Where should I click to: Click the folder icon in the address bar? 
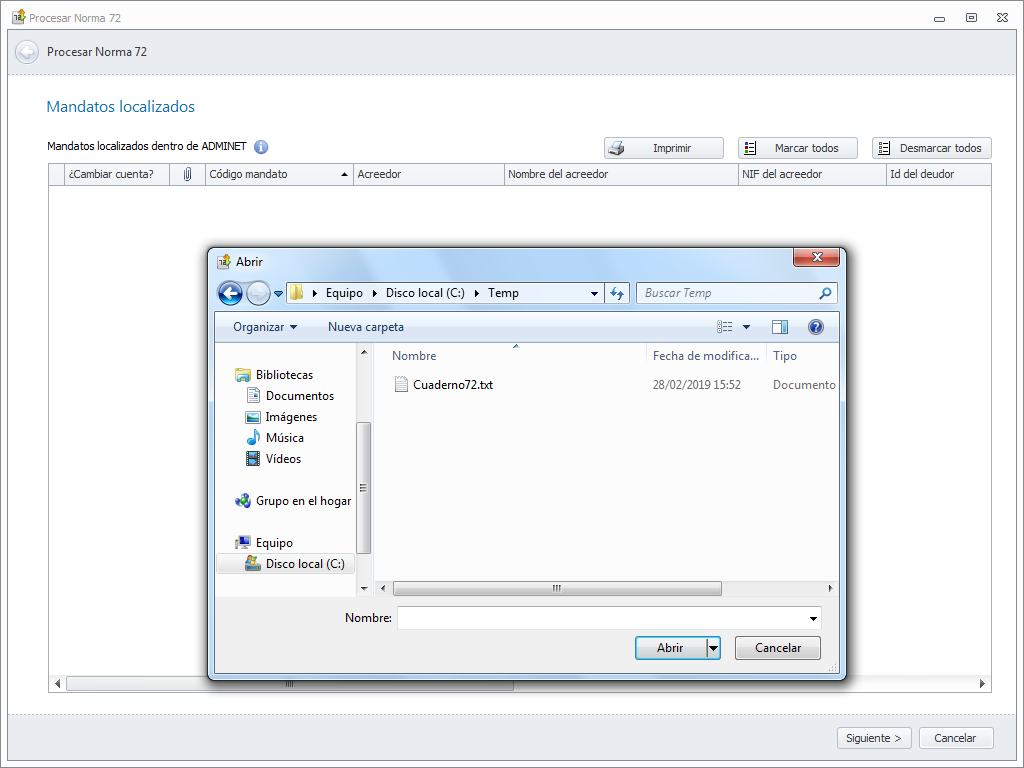point(296,293)
